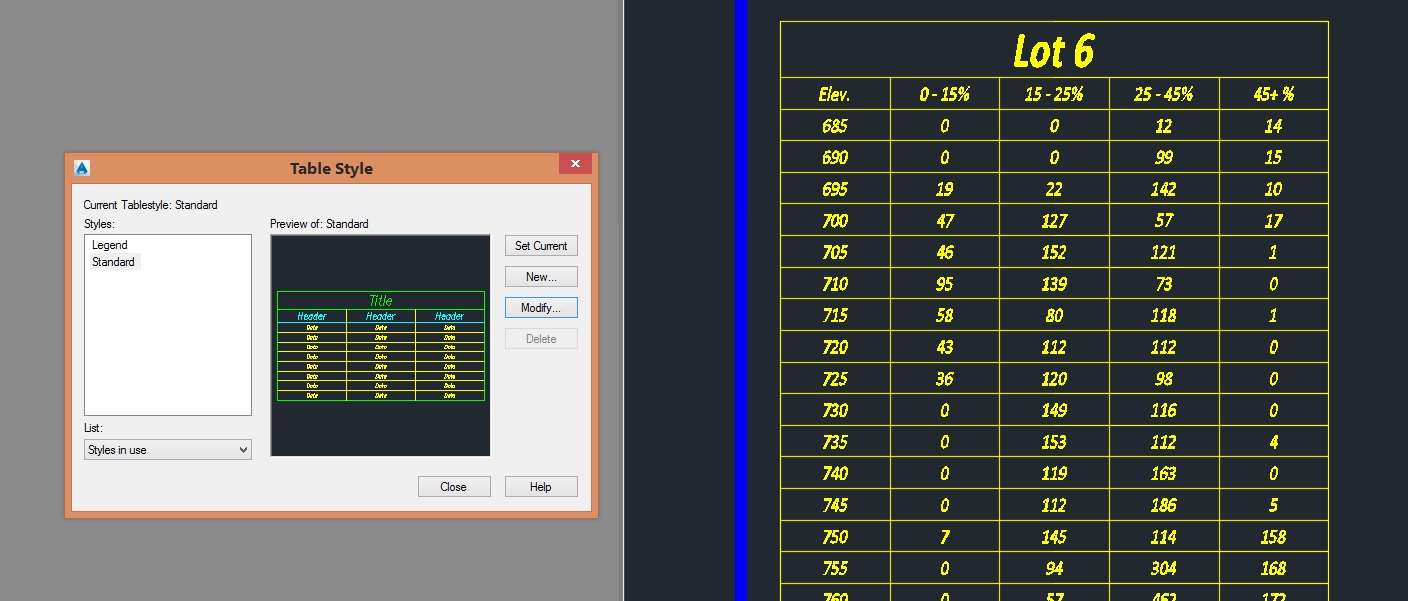The height and width of the screenshot is (601, 1408).
Task: Select the '0 - 15%' header cell
Action: 945,94
